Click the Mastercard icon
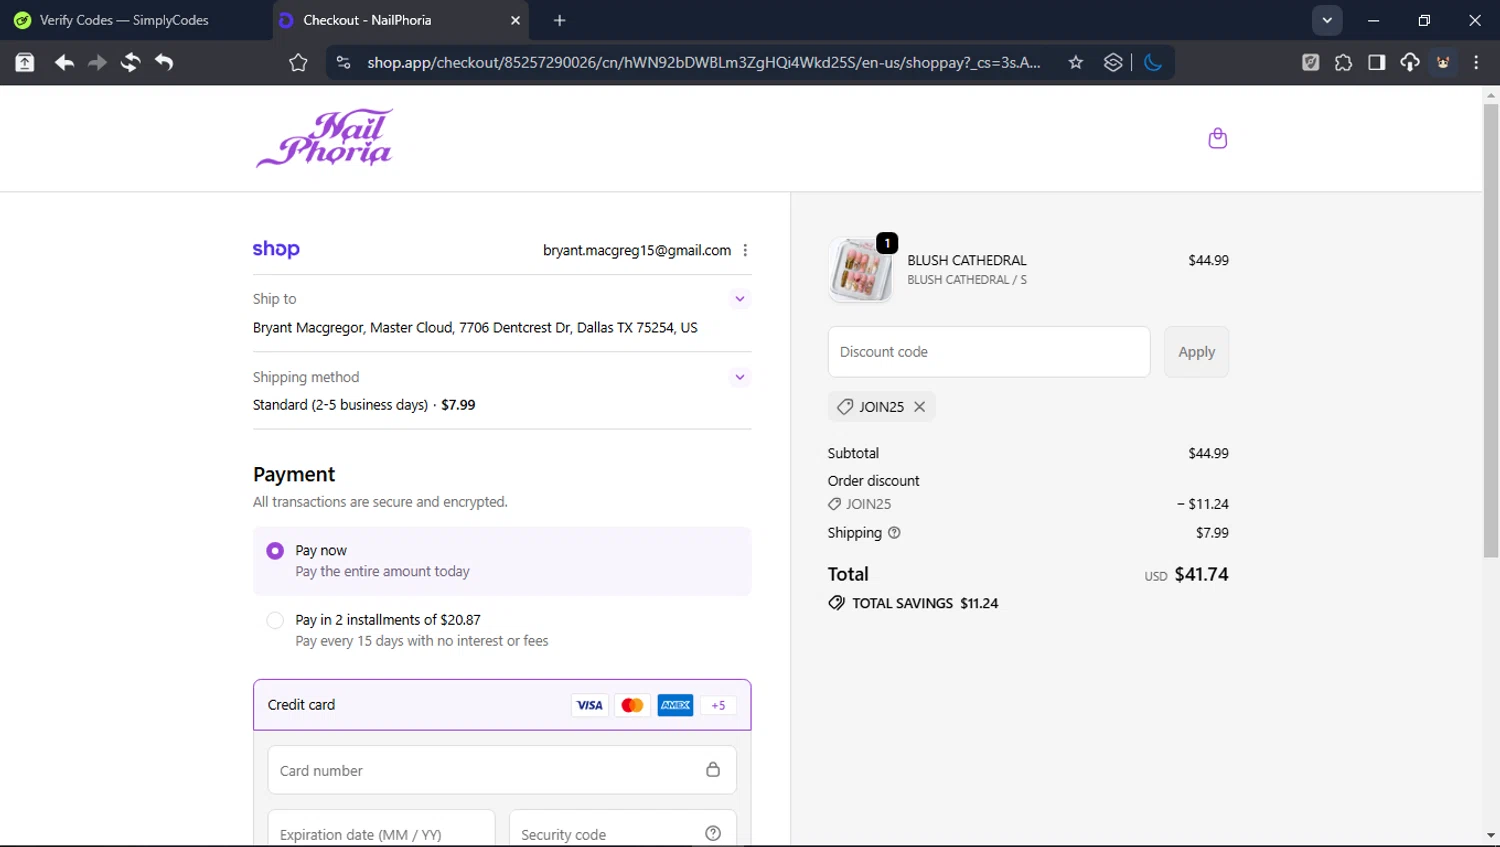This screenshot has width=1500, height=847. 632,705
